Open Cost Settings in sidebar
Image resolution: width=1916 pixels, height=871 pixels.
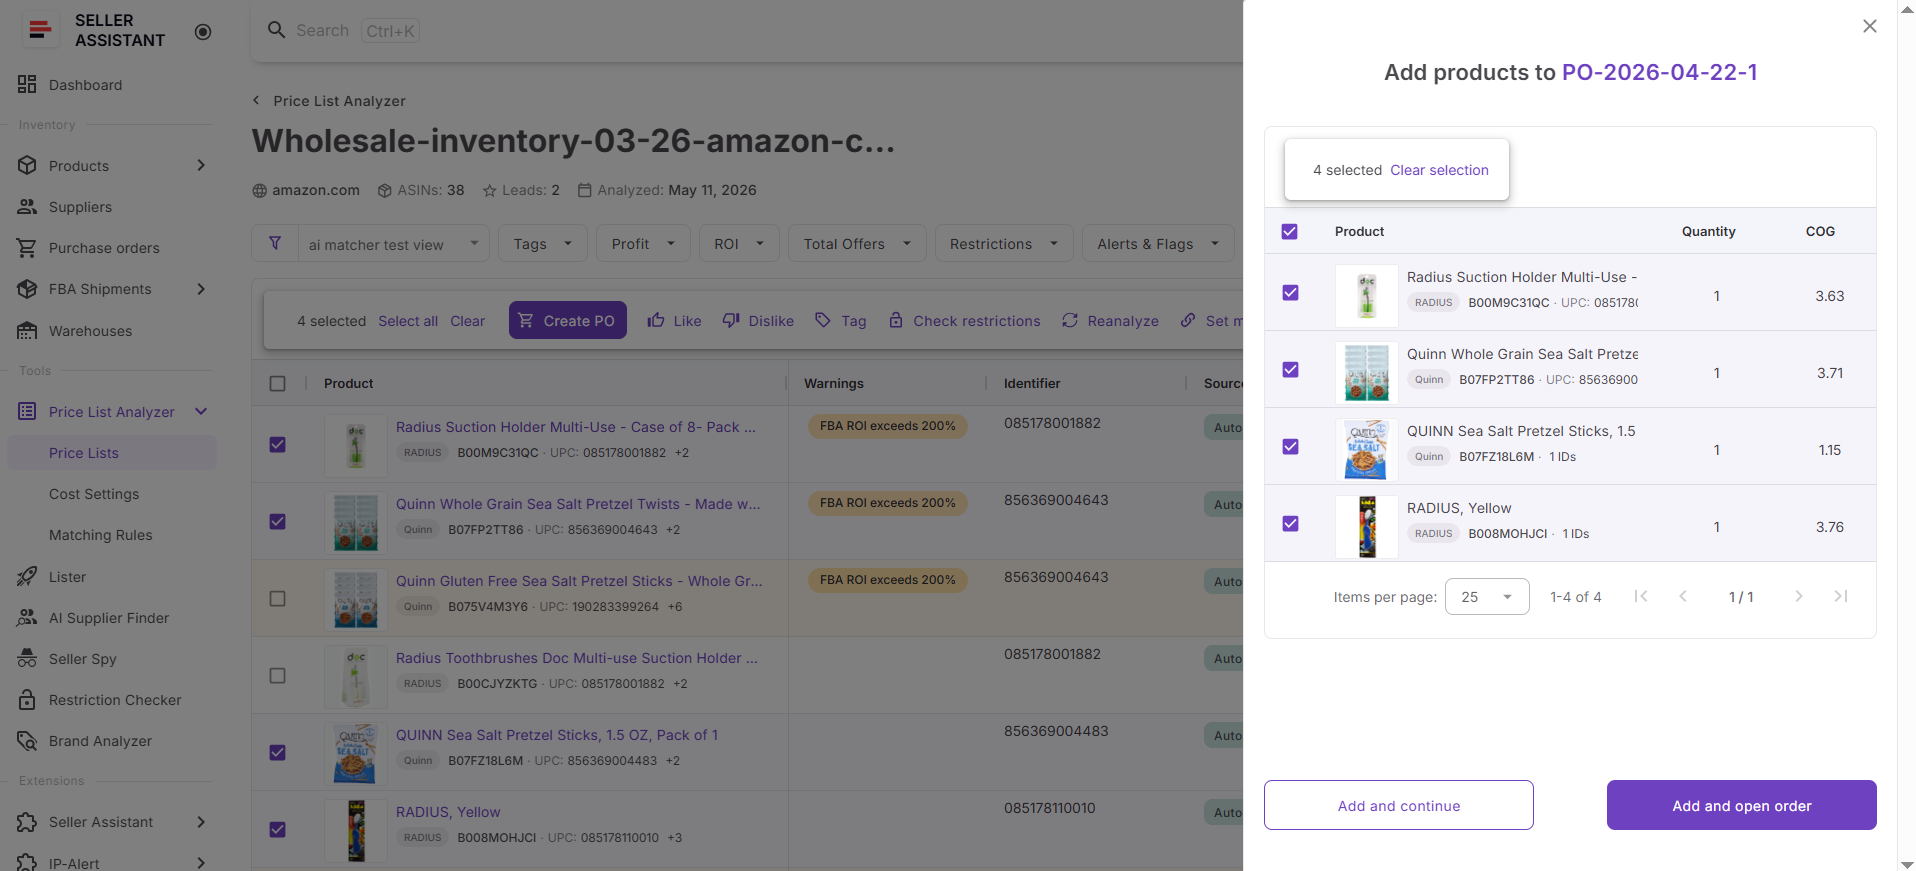pyautogui.click(x=94, y=494)
